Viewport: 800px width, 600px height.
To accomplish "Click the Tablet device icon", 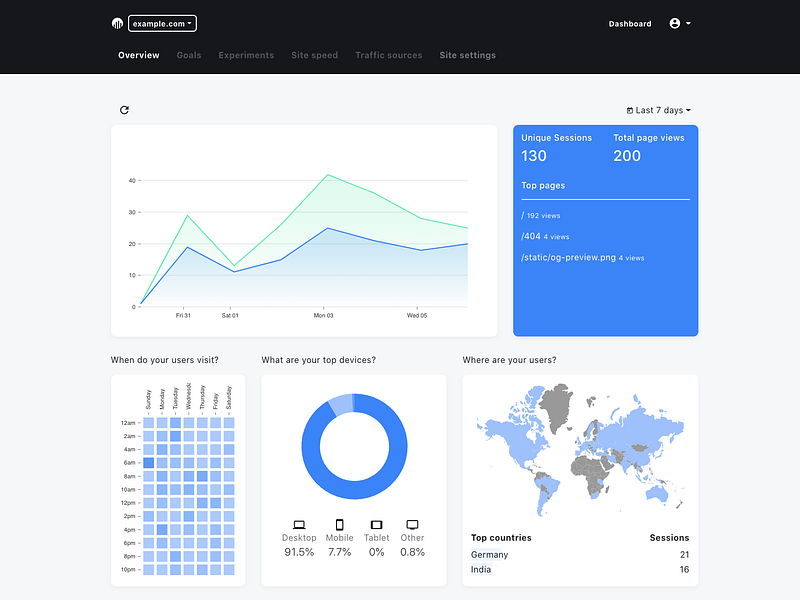I will pos(377,524).
